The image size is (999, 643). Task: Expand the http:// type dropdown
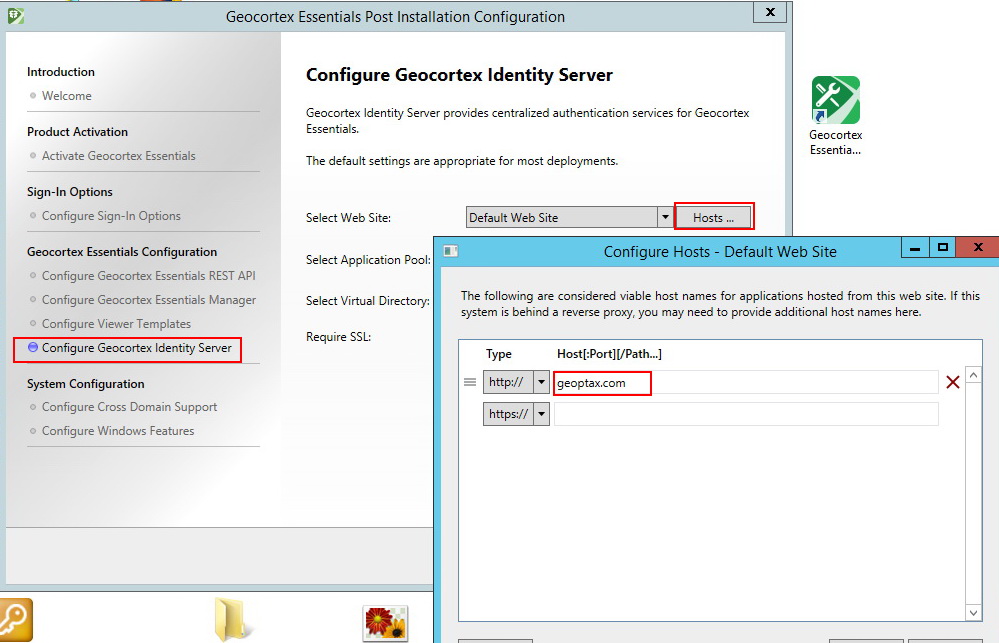pos(542,382)
